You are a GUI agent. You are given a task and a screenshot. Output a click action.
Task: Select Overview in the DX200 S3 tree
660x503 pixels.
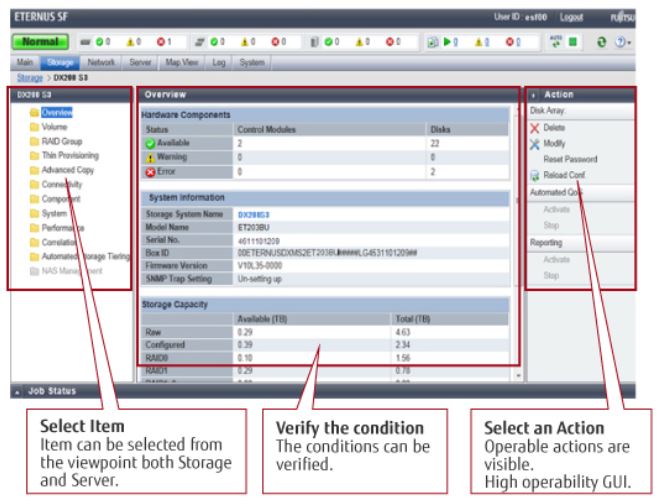click(57, 112)
